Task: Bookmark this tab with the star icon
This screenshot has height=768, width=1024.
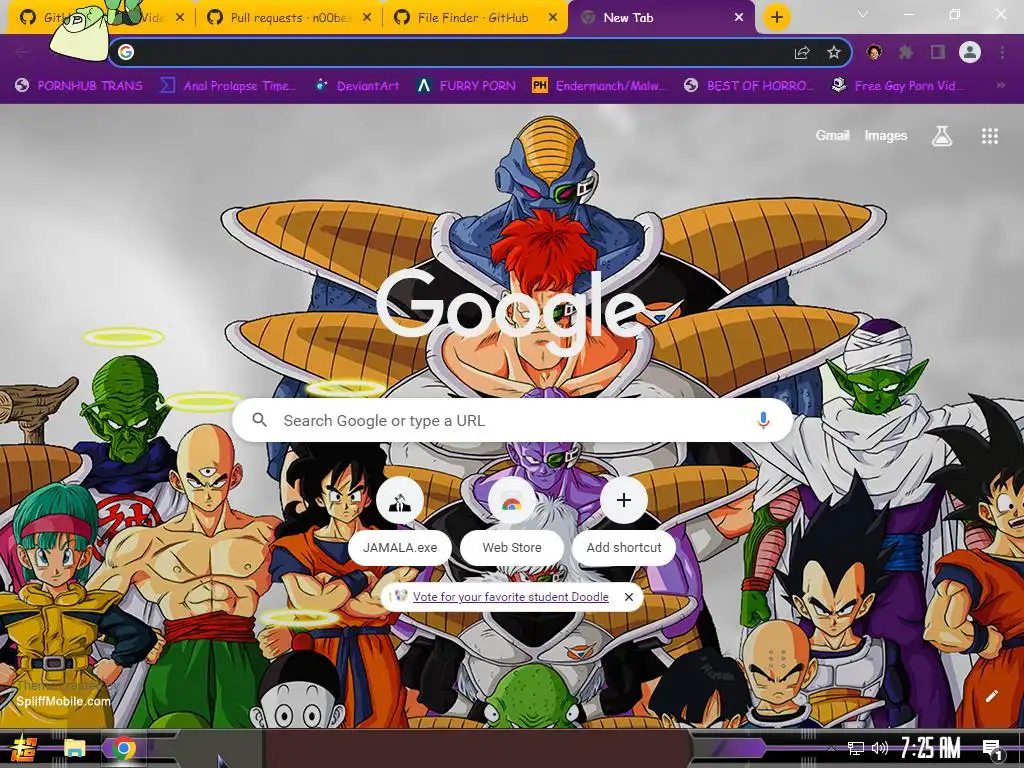Action: coord(834,52)
